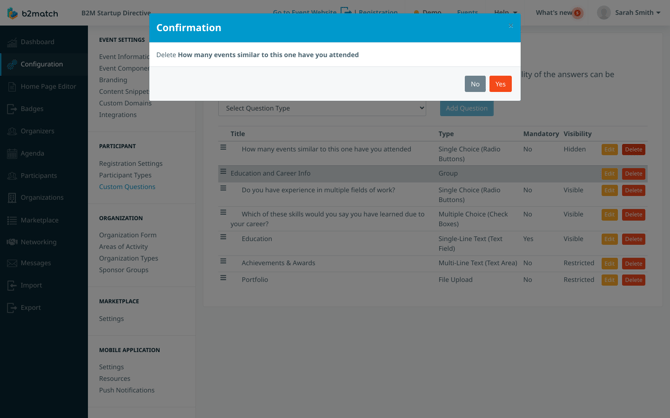Close the Confirmation dialog with X
Image resolution: width=670 pixels, height=418 pixels.
[510, 27]
